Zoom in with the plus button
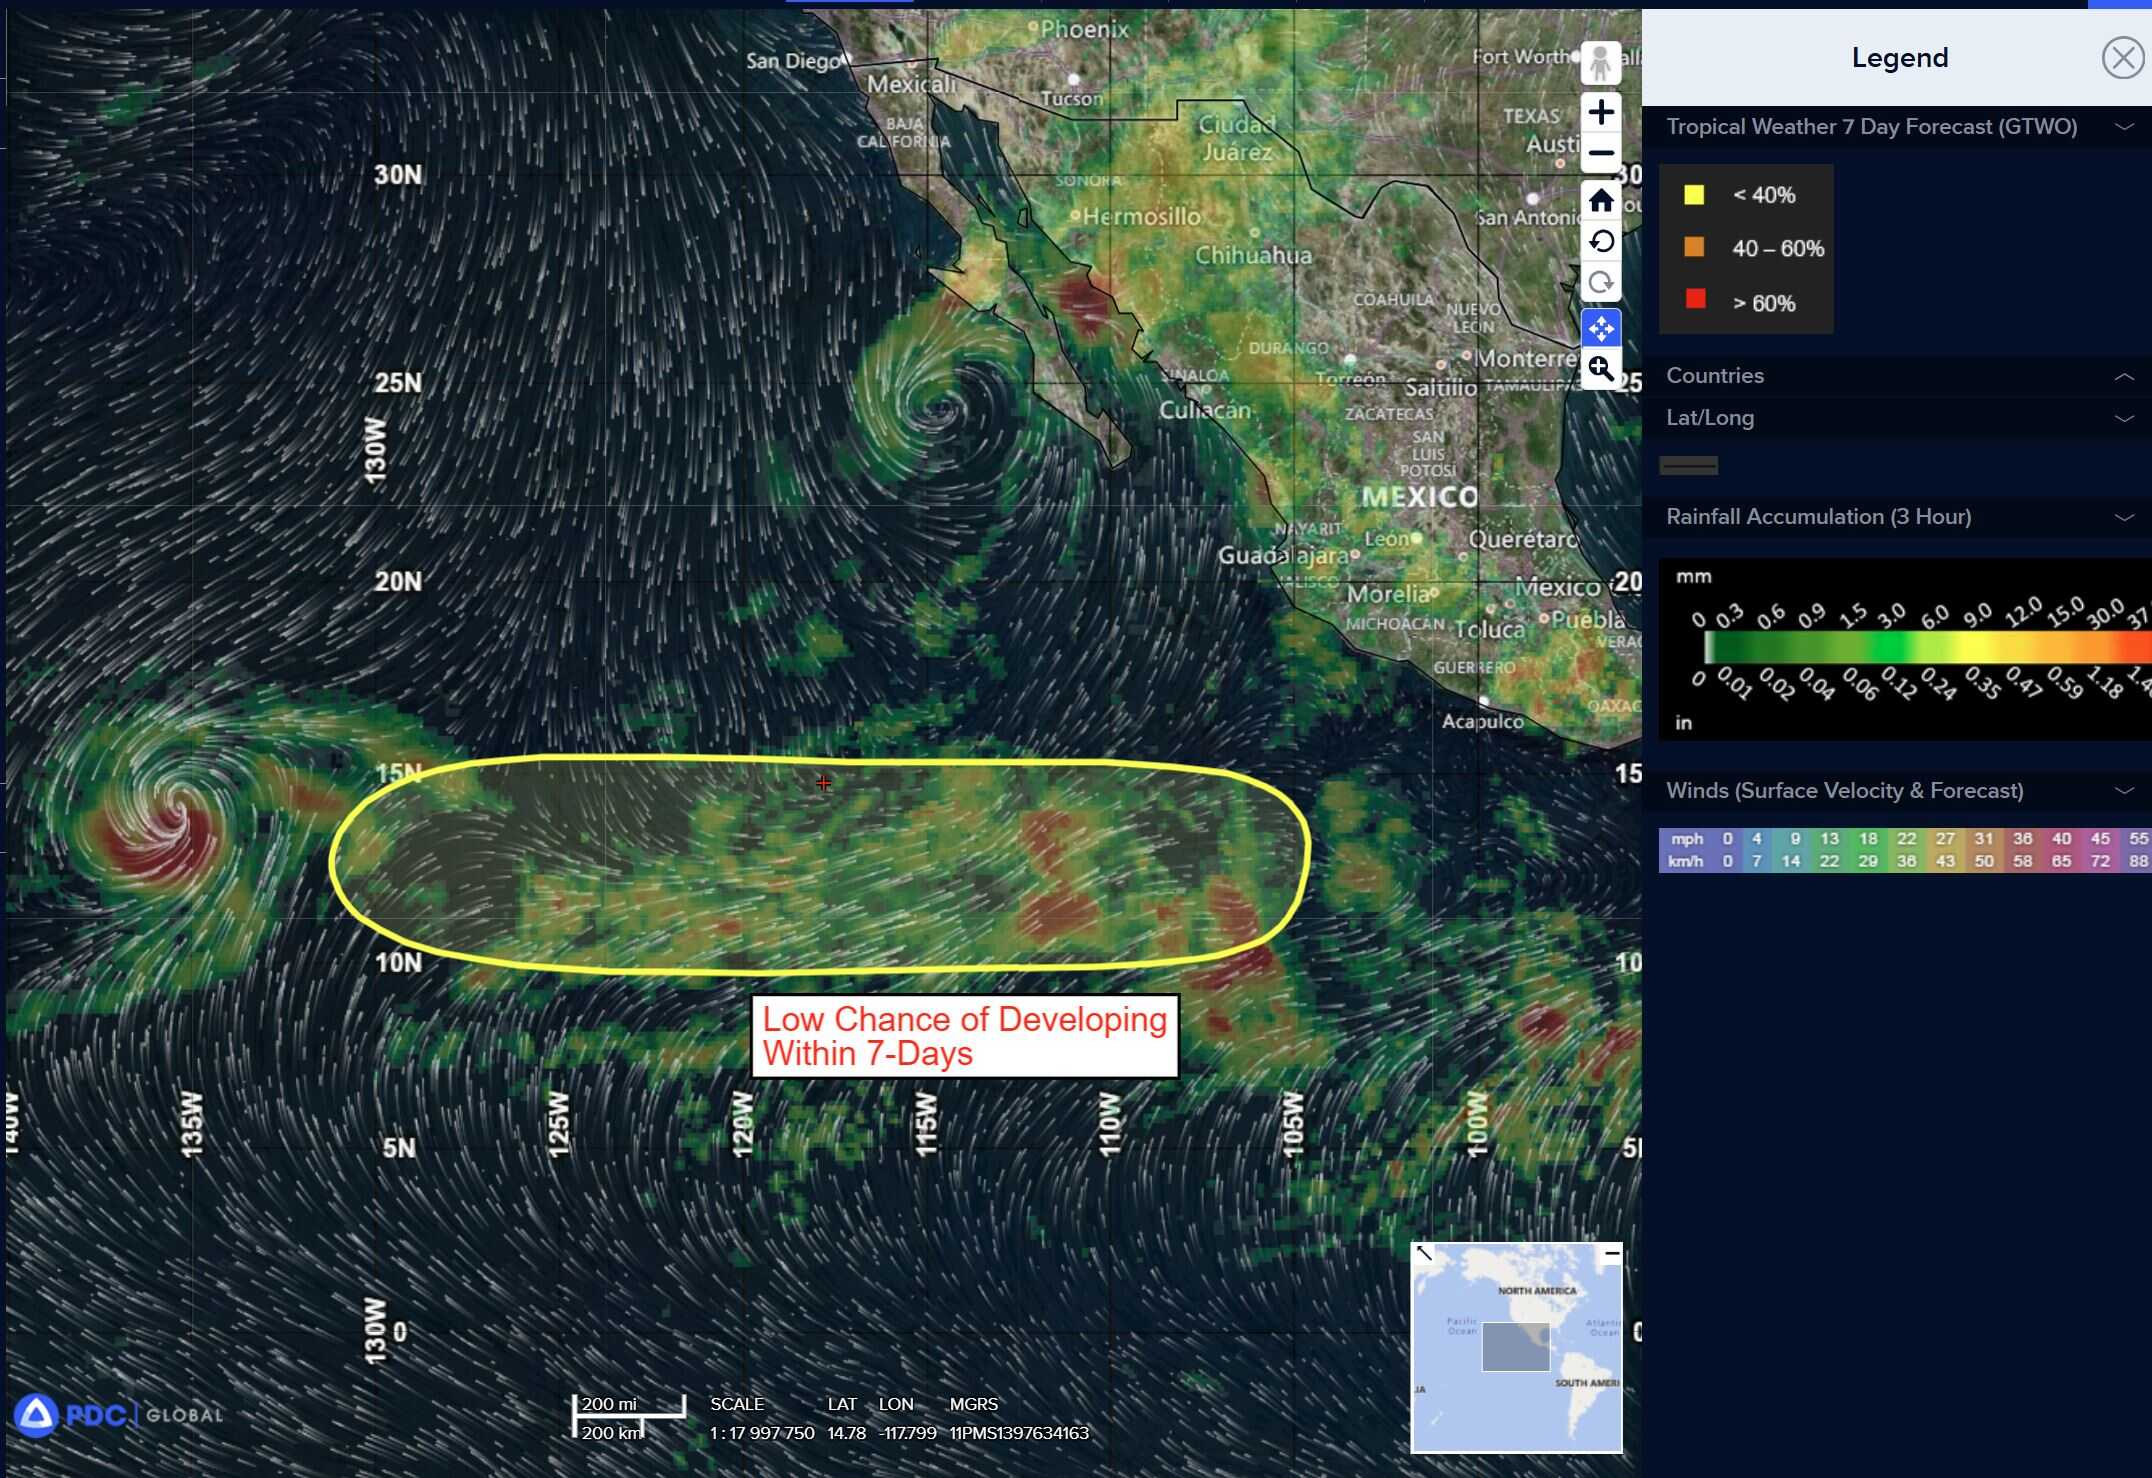The width and height of the screenshot is (2152, 1478). pyautogui.click(x=1601, y=112)
